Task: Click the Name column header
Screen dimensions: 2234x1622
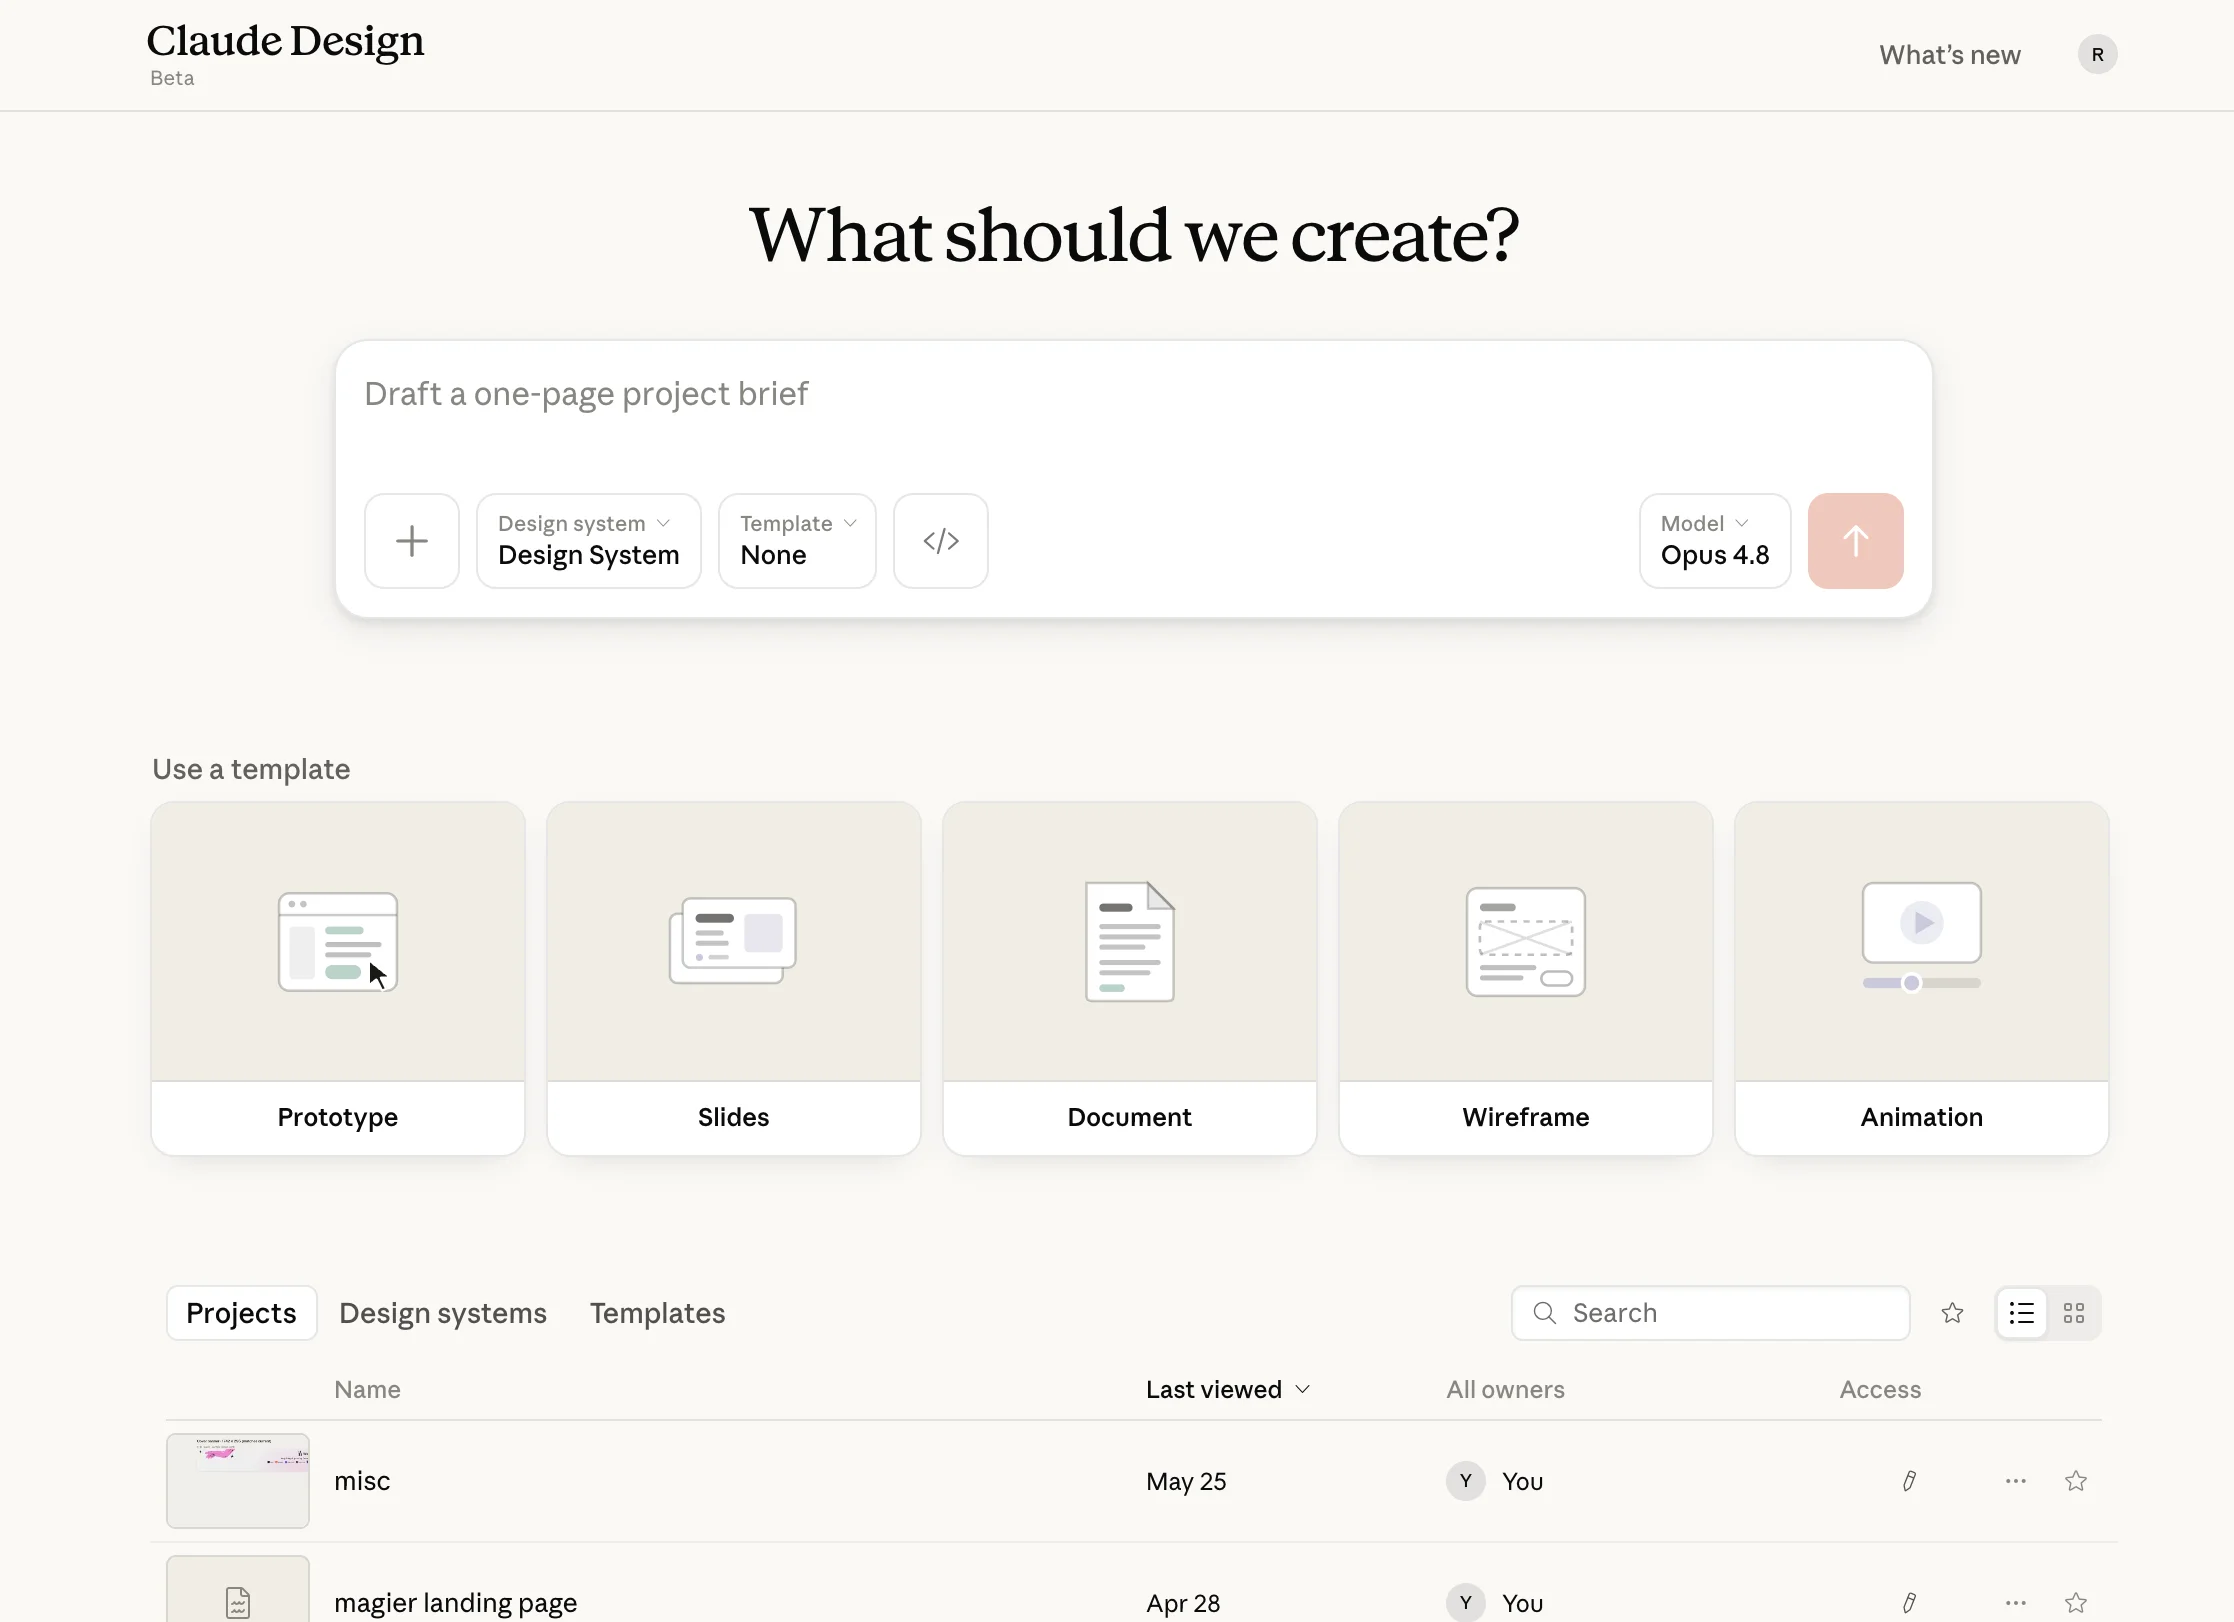Action: 367,1389
